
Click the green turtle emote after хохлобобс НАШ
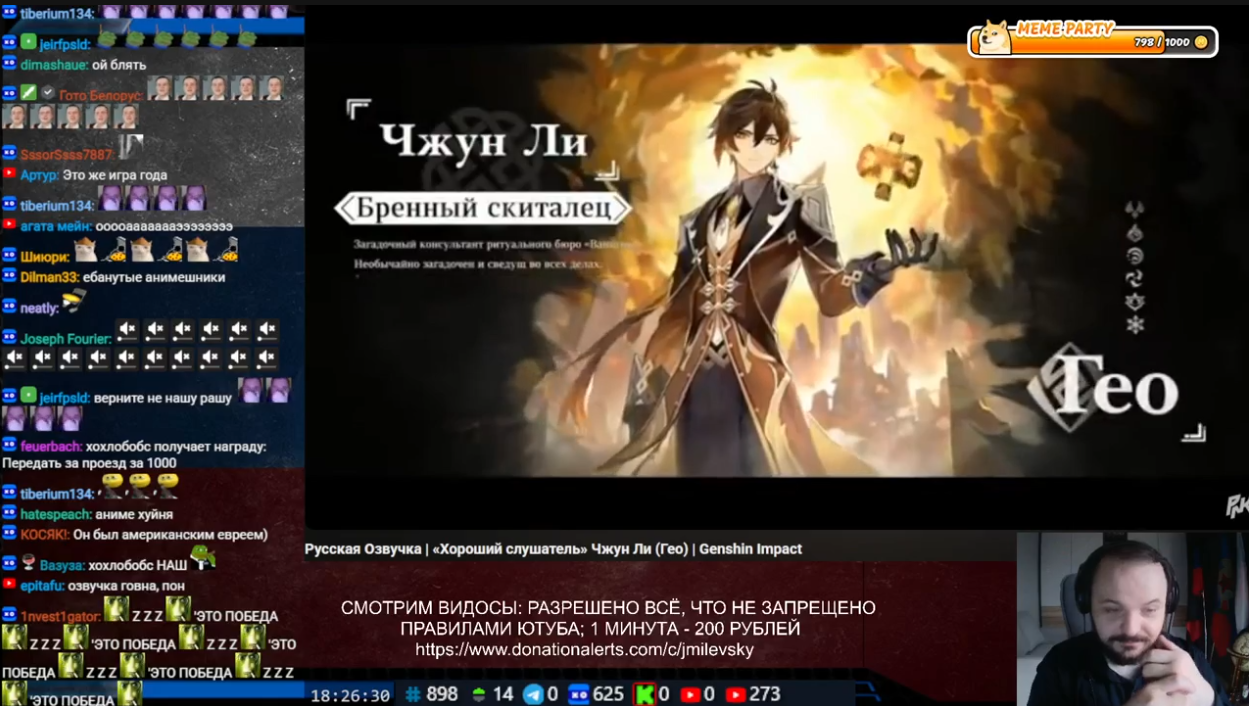coord(203,558)
